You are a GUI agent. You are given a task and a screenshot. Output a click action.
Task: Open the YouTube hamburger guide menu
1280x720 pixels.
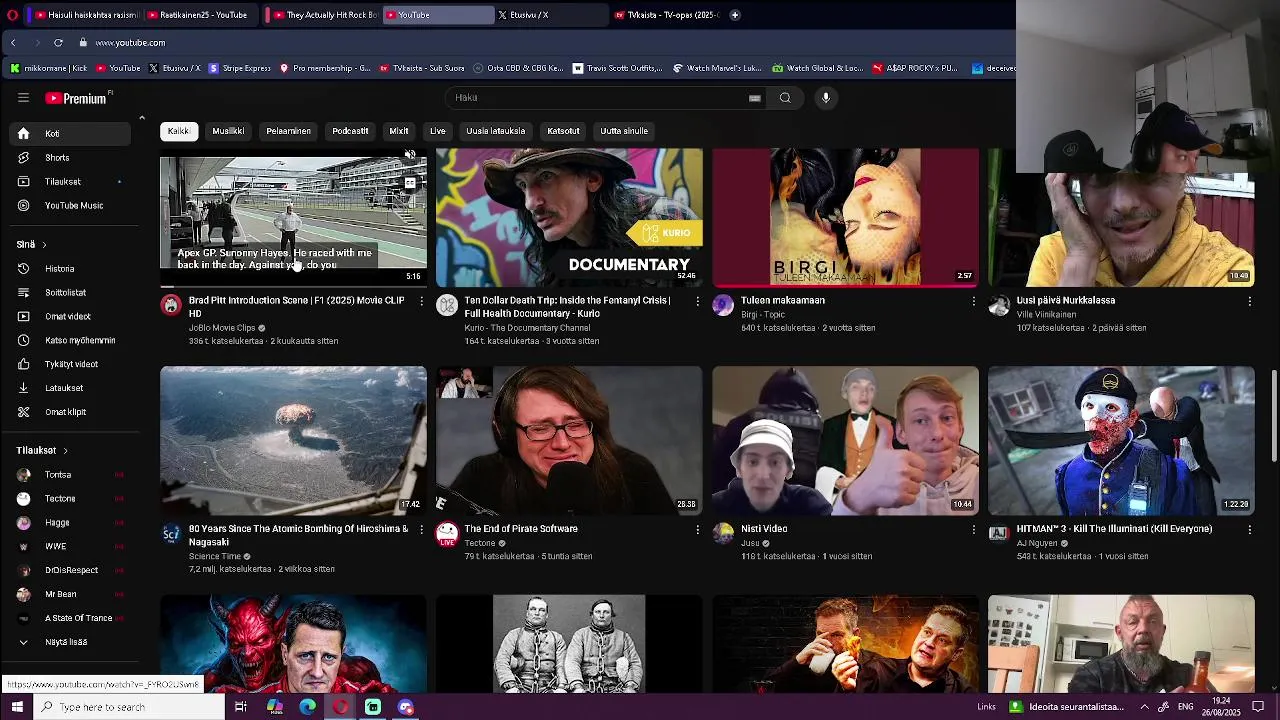[23, 98]
